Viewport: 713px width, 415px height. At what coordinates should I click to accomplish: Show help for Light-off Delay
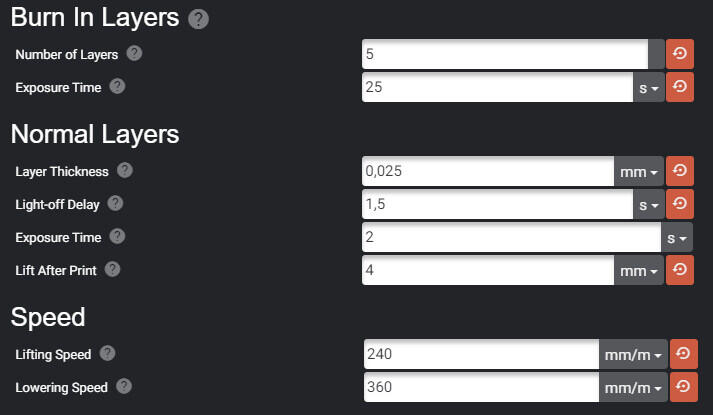pyautogui.click(x=115, y=204)
